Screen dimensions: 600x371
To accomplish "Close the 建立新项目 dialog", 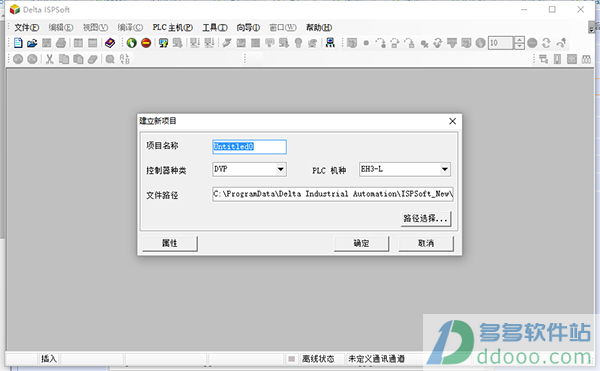I will coord(452,121).
